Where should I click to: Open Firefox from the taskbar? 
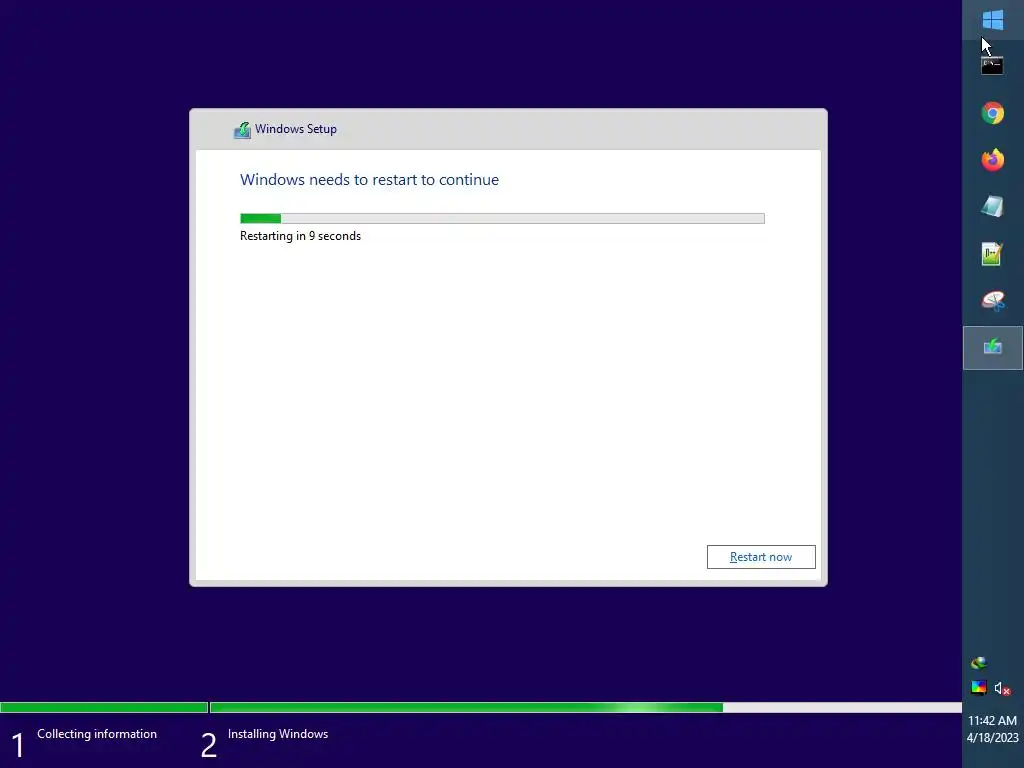993,160
